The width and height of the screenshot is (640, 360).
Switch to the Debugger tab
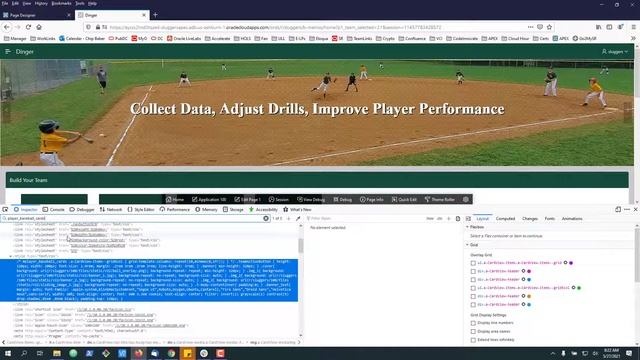(82, 209)
